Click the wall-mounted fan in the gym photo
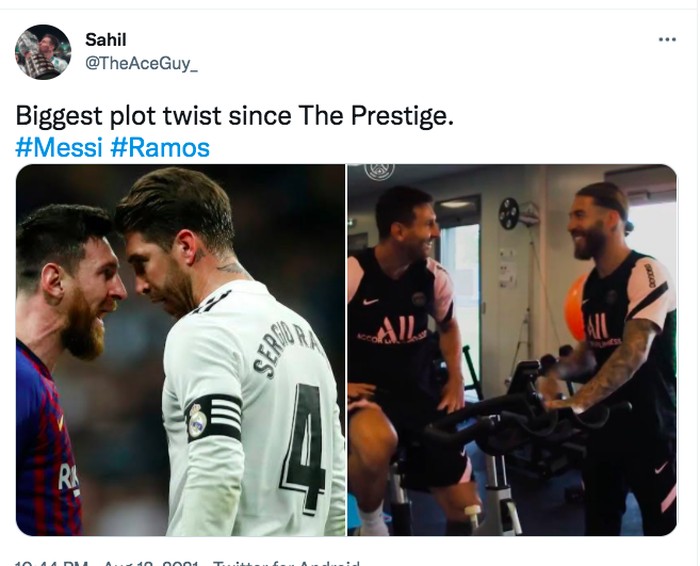 coord(509,213)
